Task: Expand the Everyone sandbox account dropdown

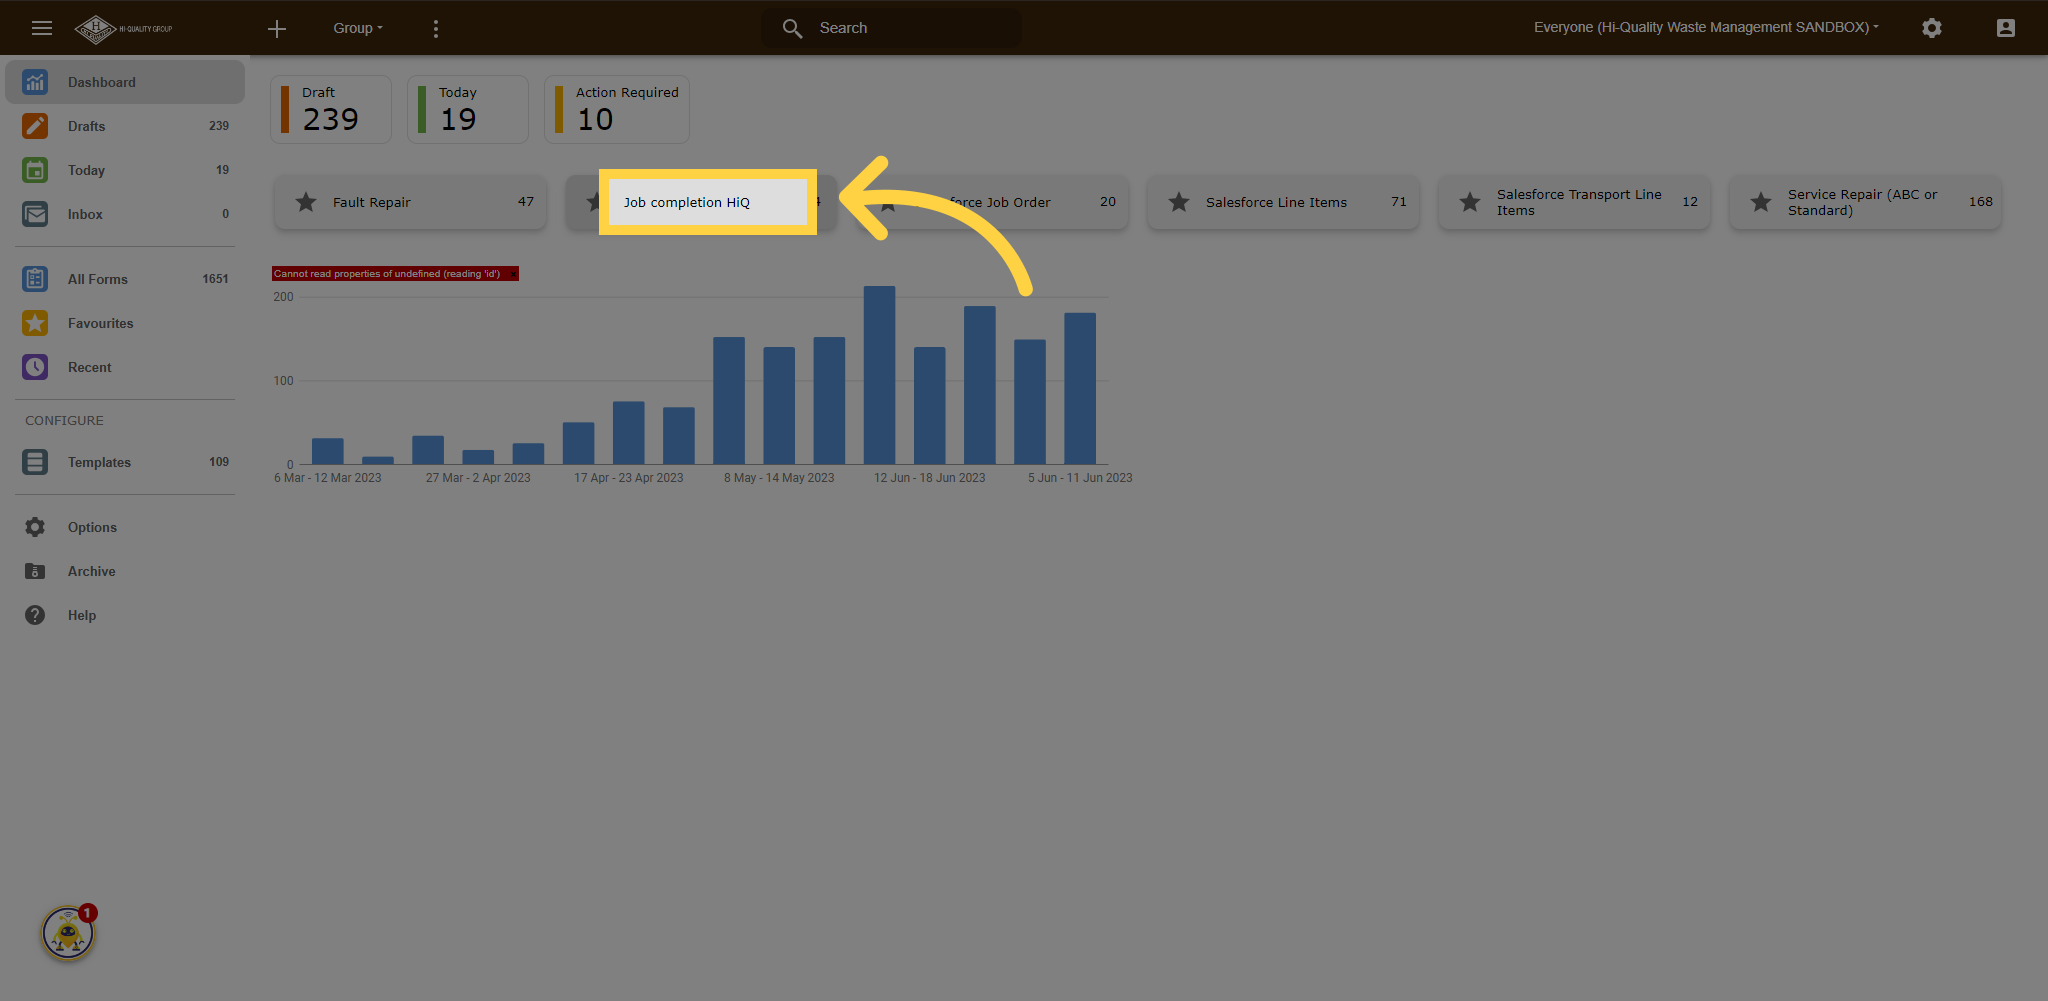Action: click(x=1706, y=27)
